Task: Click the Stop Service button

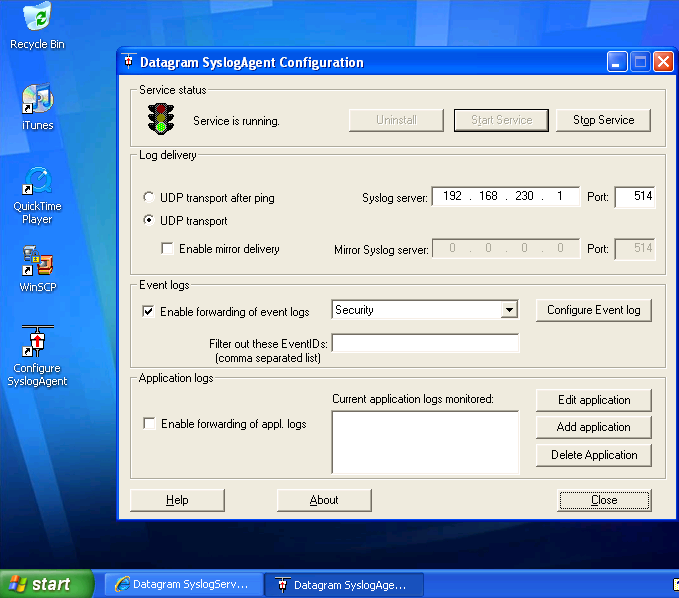Action: tap(603, 120)
